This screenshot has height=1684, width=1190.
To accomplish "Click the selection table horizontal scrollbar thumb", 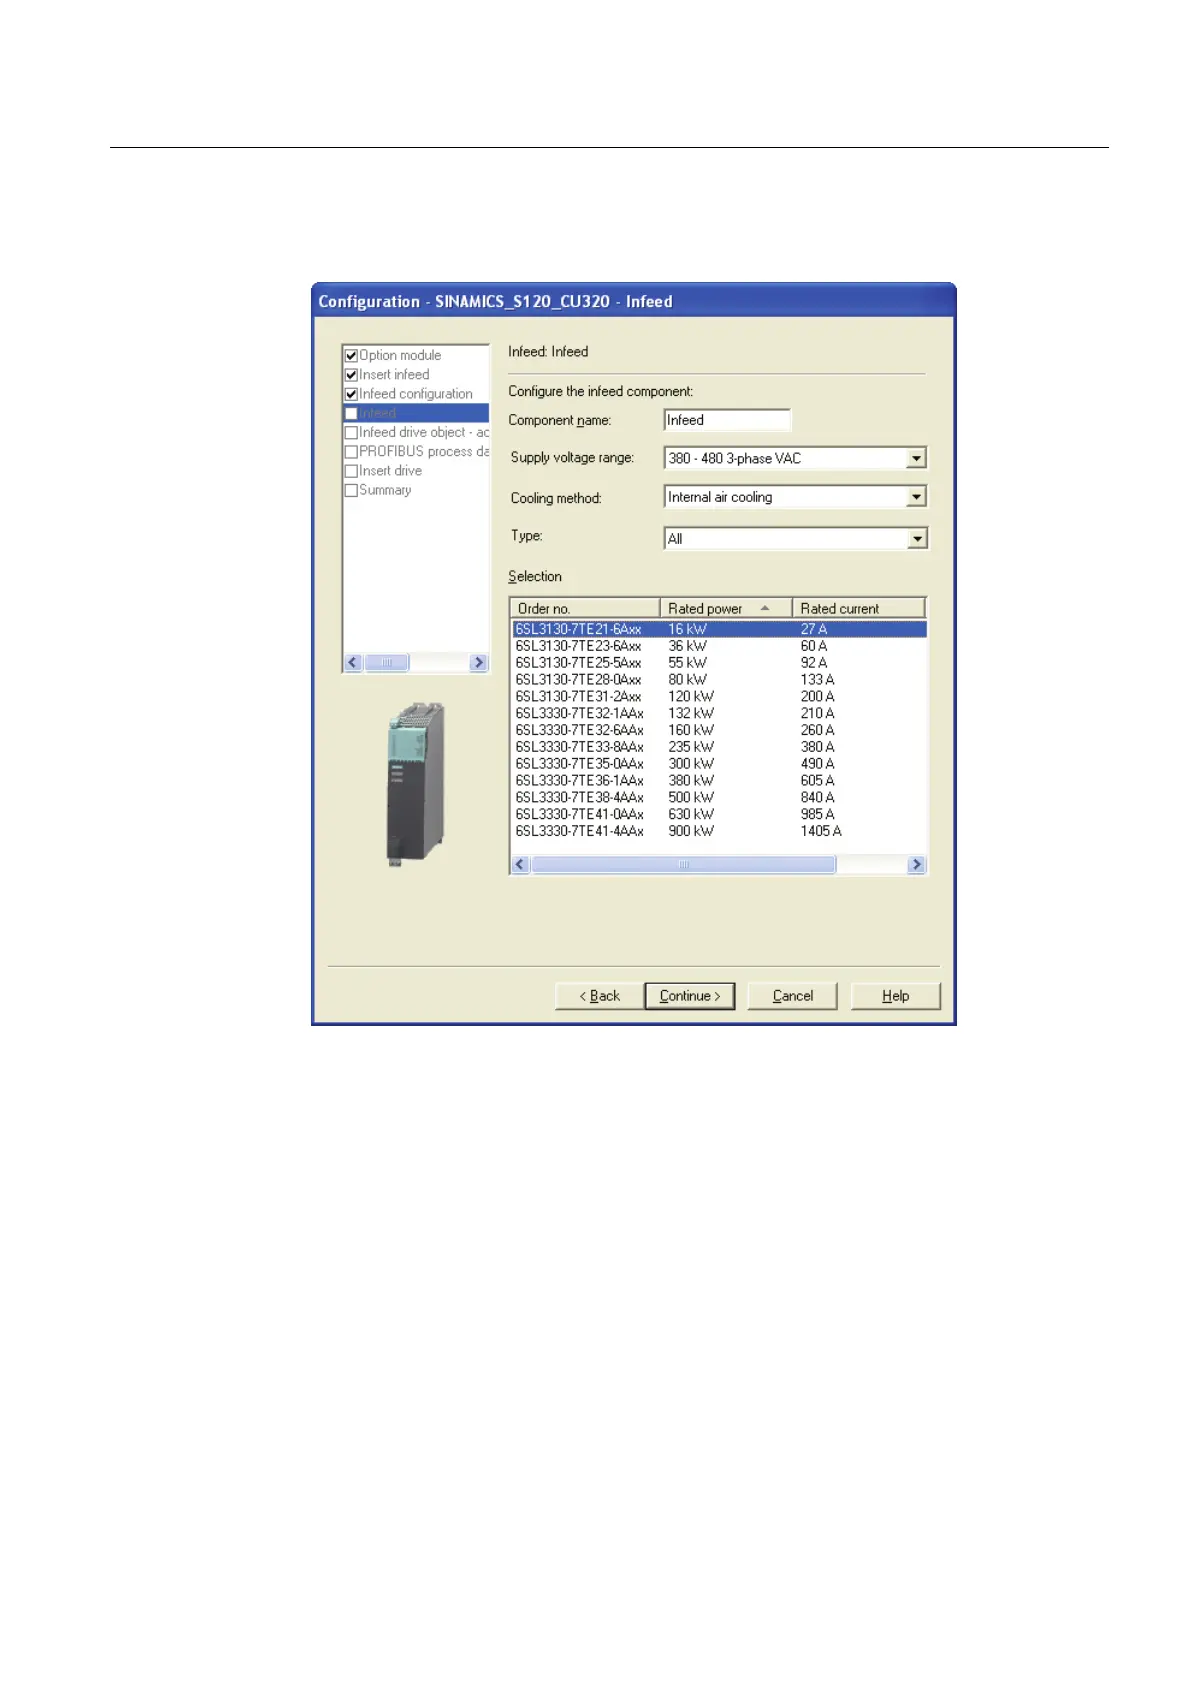I will tap(683, 864).
